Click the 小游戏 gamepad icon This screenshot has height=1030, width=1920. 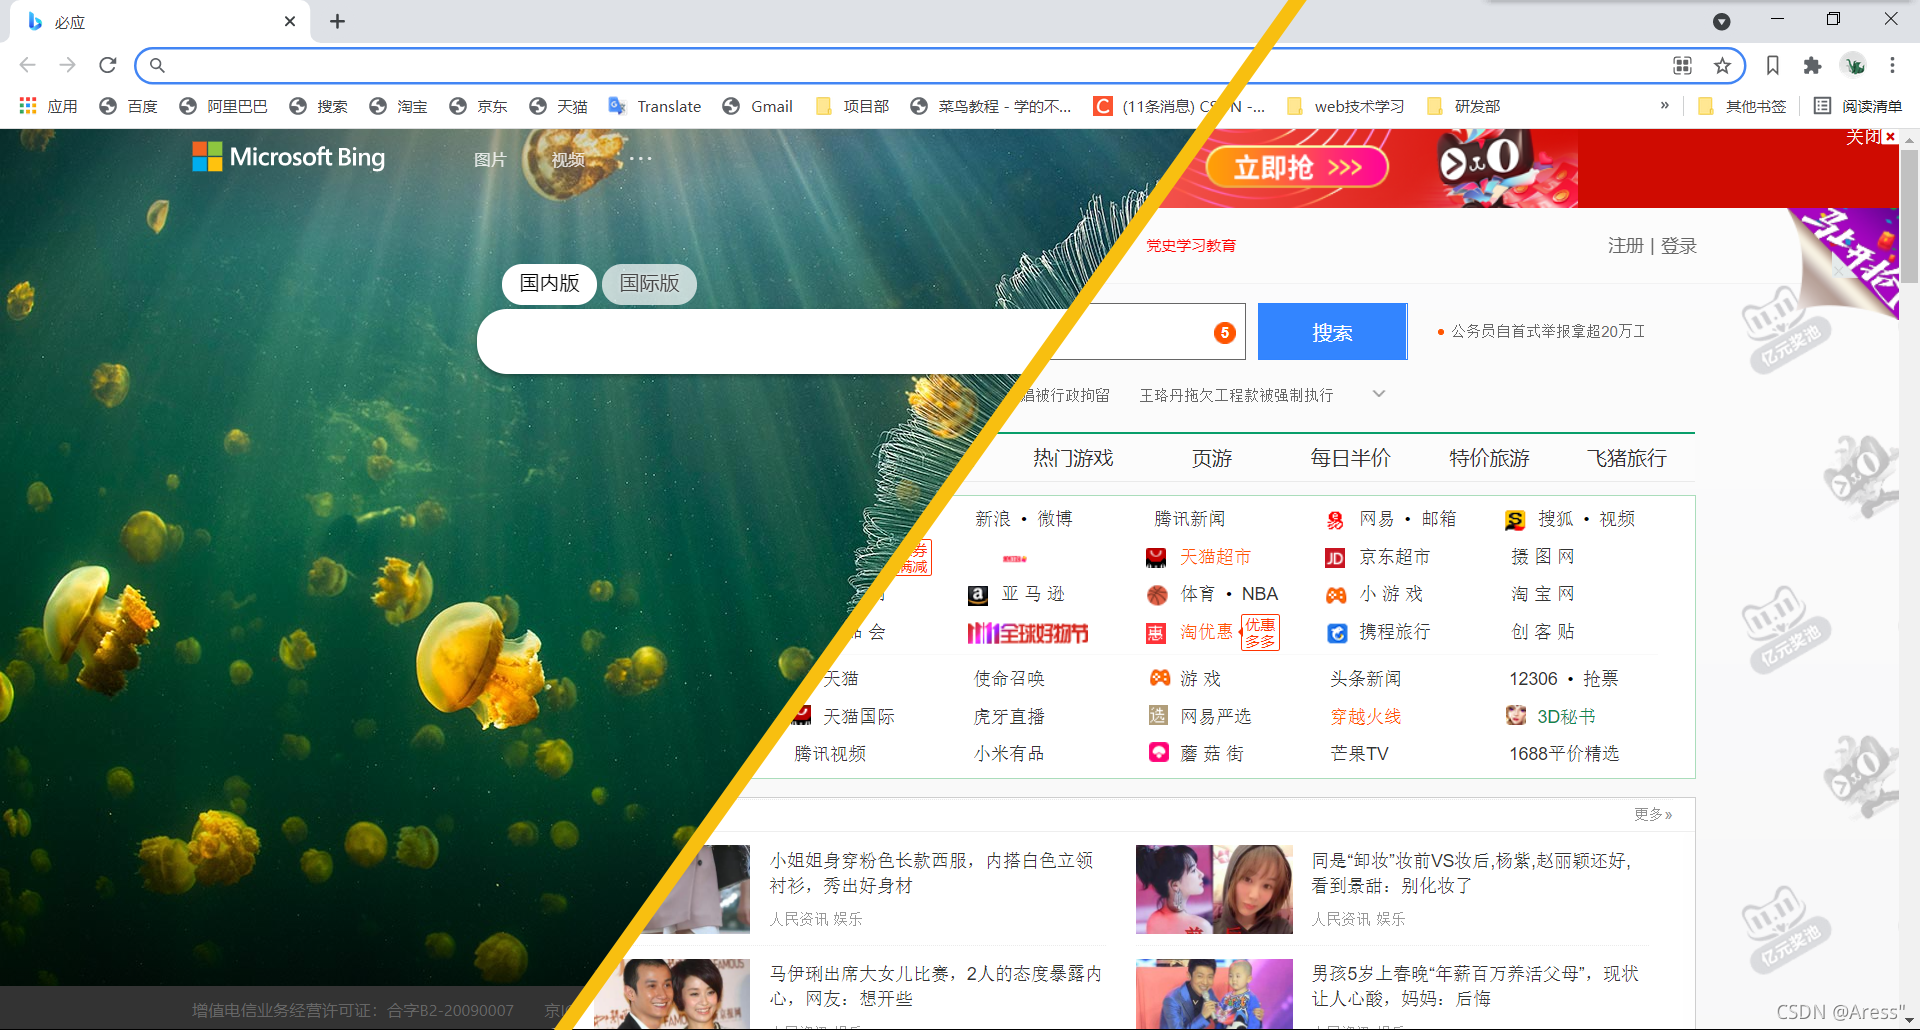(1336, 595)
